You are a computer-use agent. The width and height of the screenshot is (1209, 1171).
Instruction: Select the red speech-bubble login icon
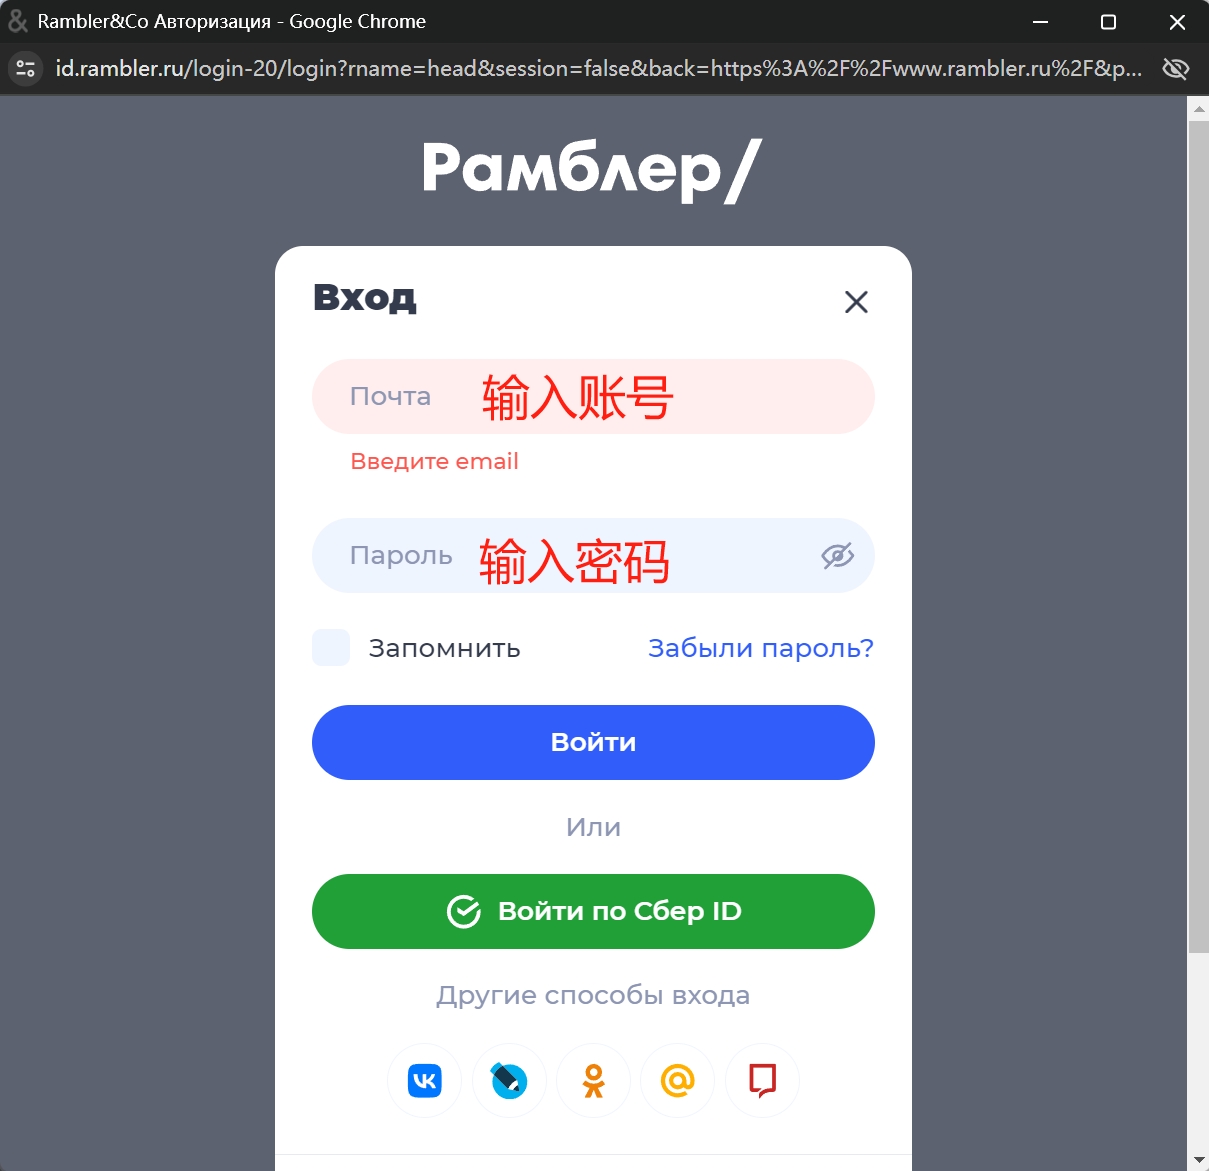(x=762, y=1081)
